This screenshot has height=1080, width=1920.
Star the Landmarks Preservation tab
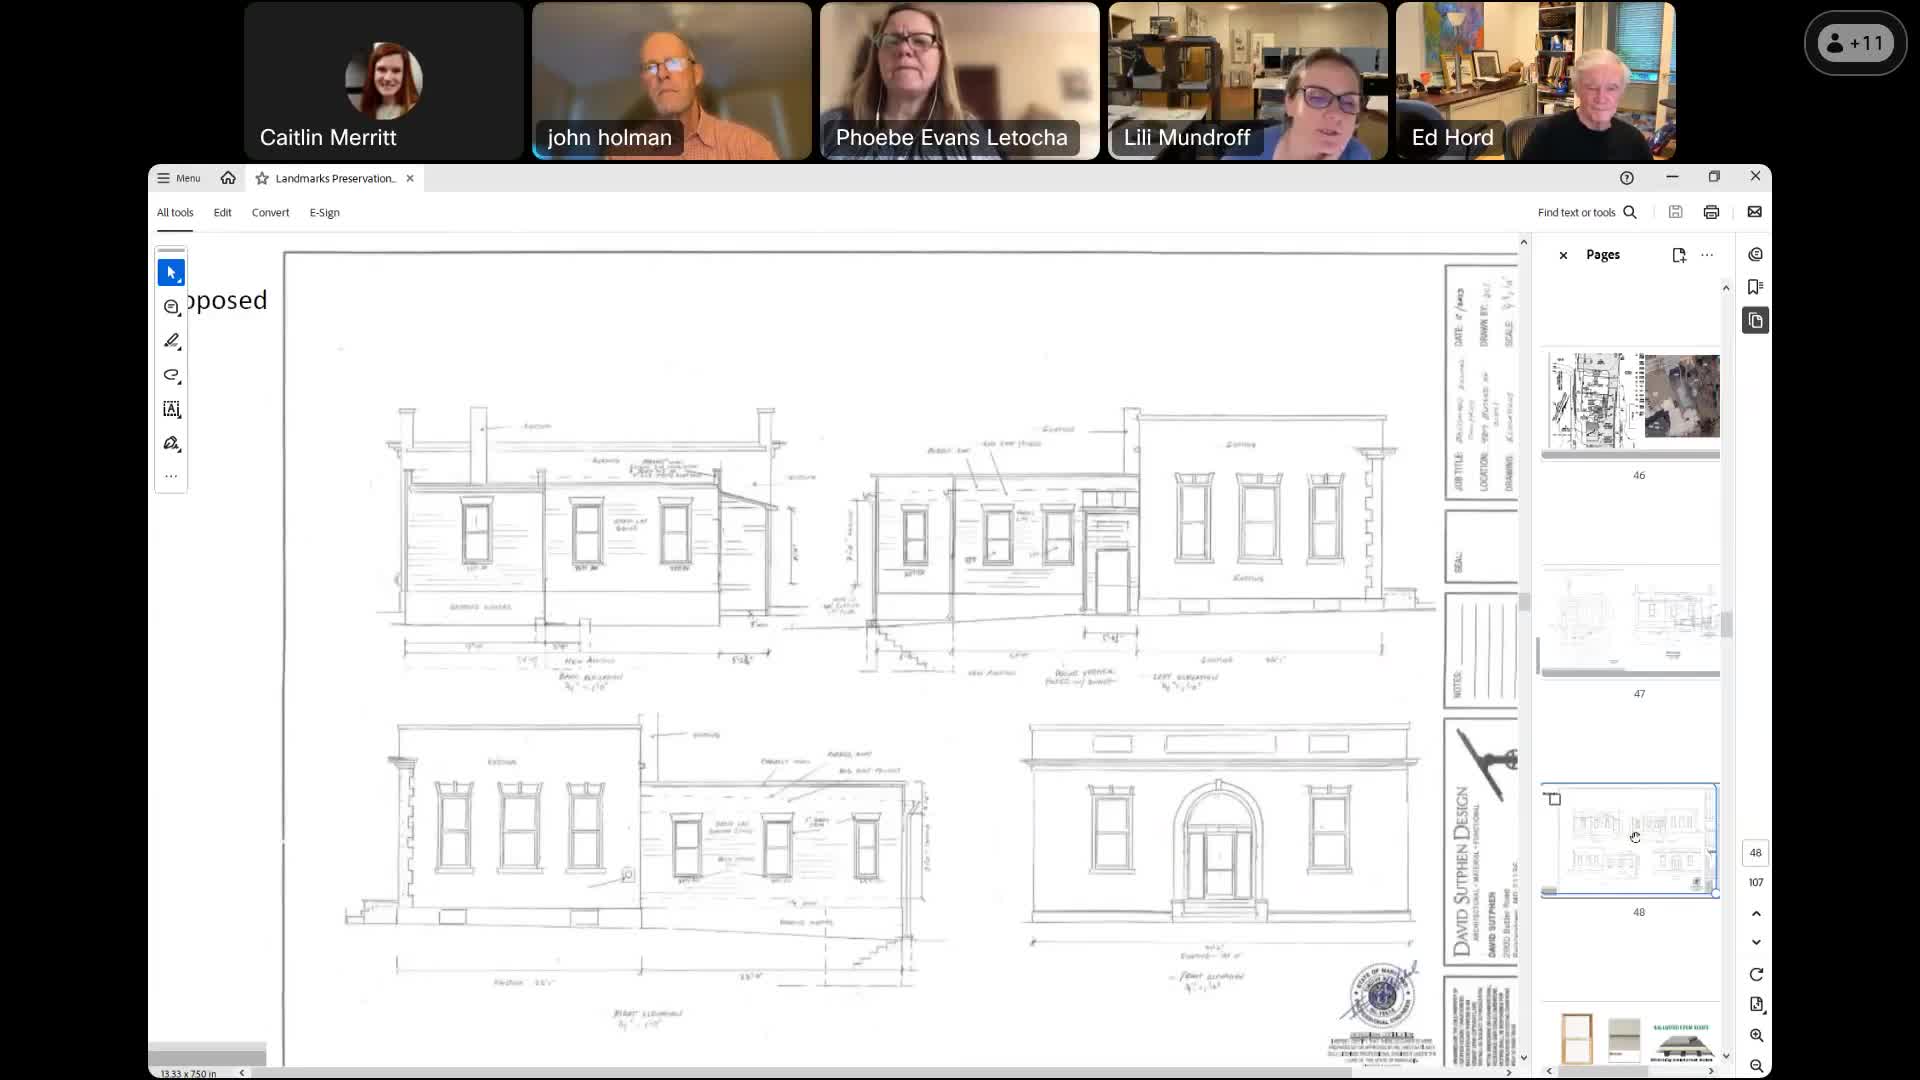pos(262,178)
